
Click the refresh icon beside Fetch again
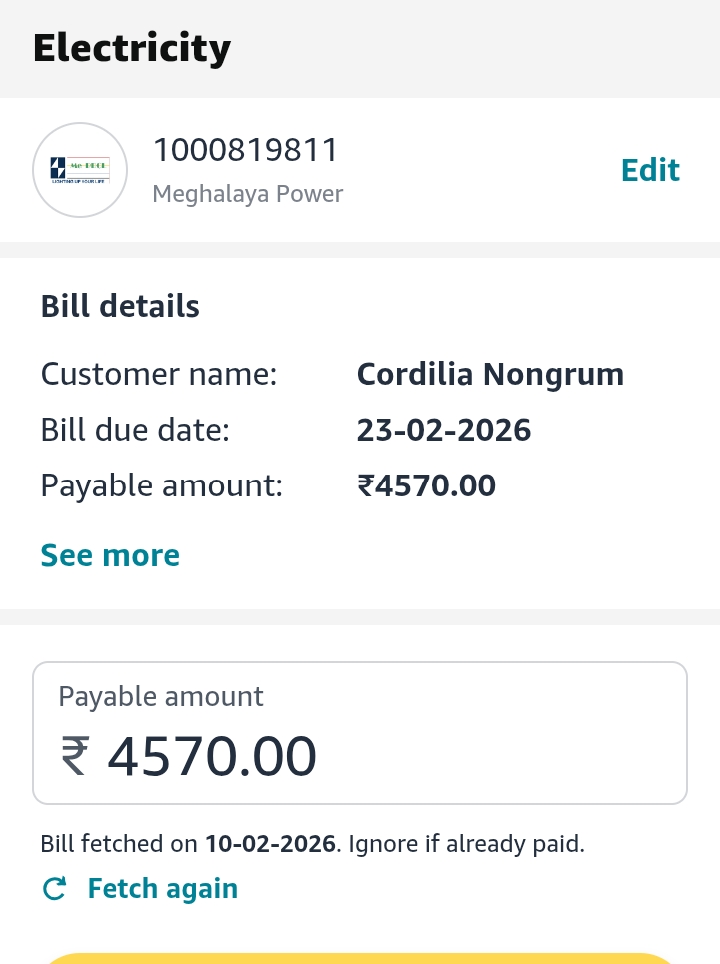click(55, 889)
